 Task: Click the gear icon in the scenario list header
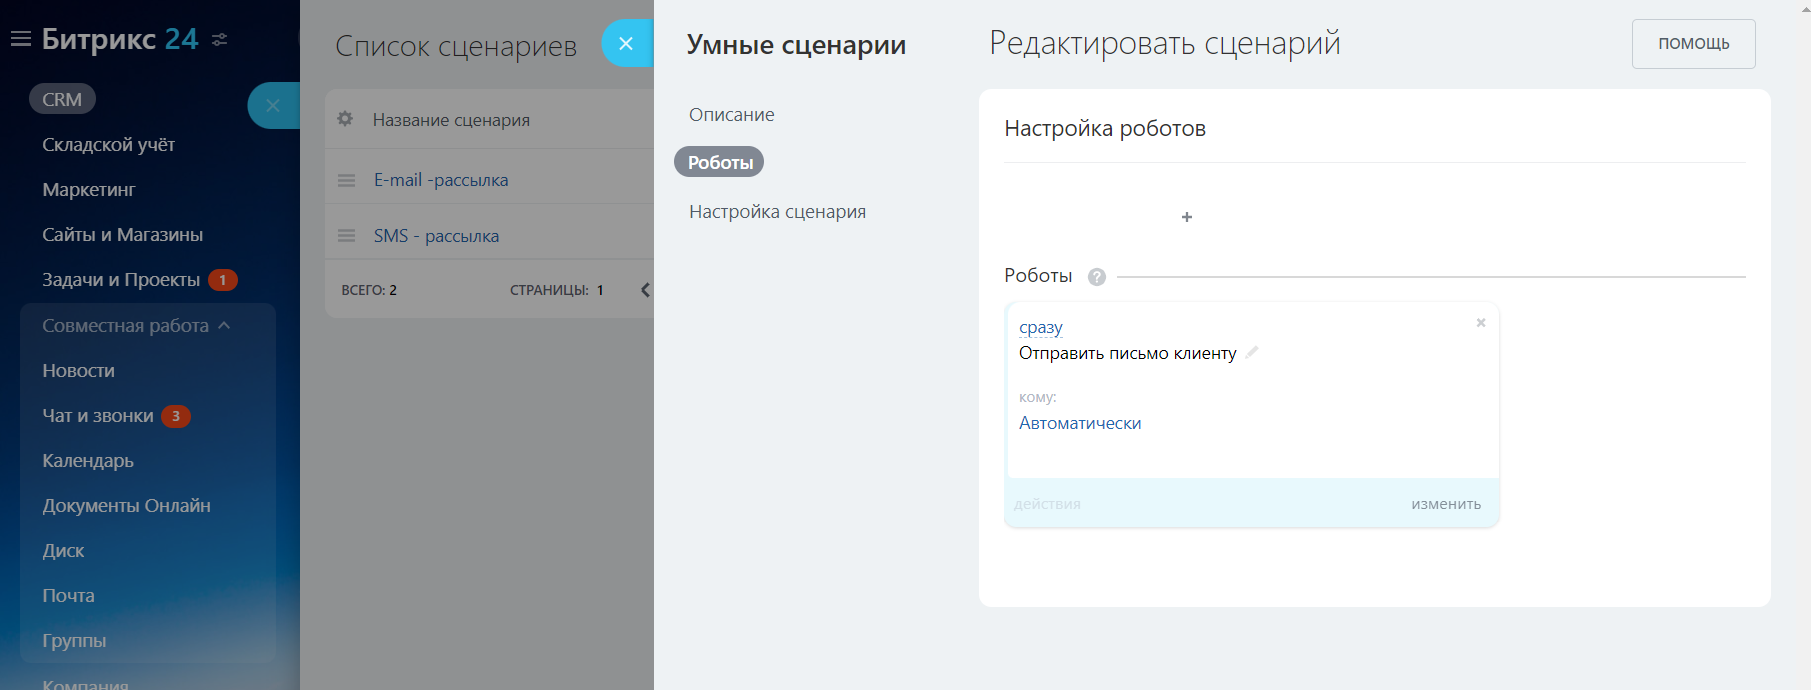click(x=345, y=119)
